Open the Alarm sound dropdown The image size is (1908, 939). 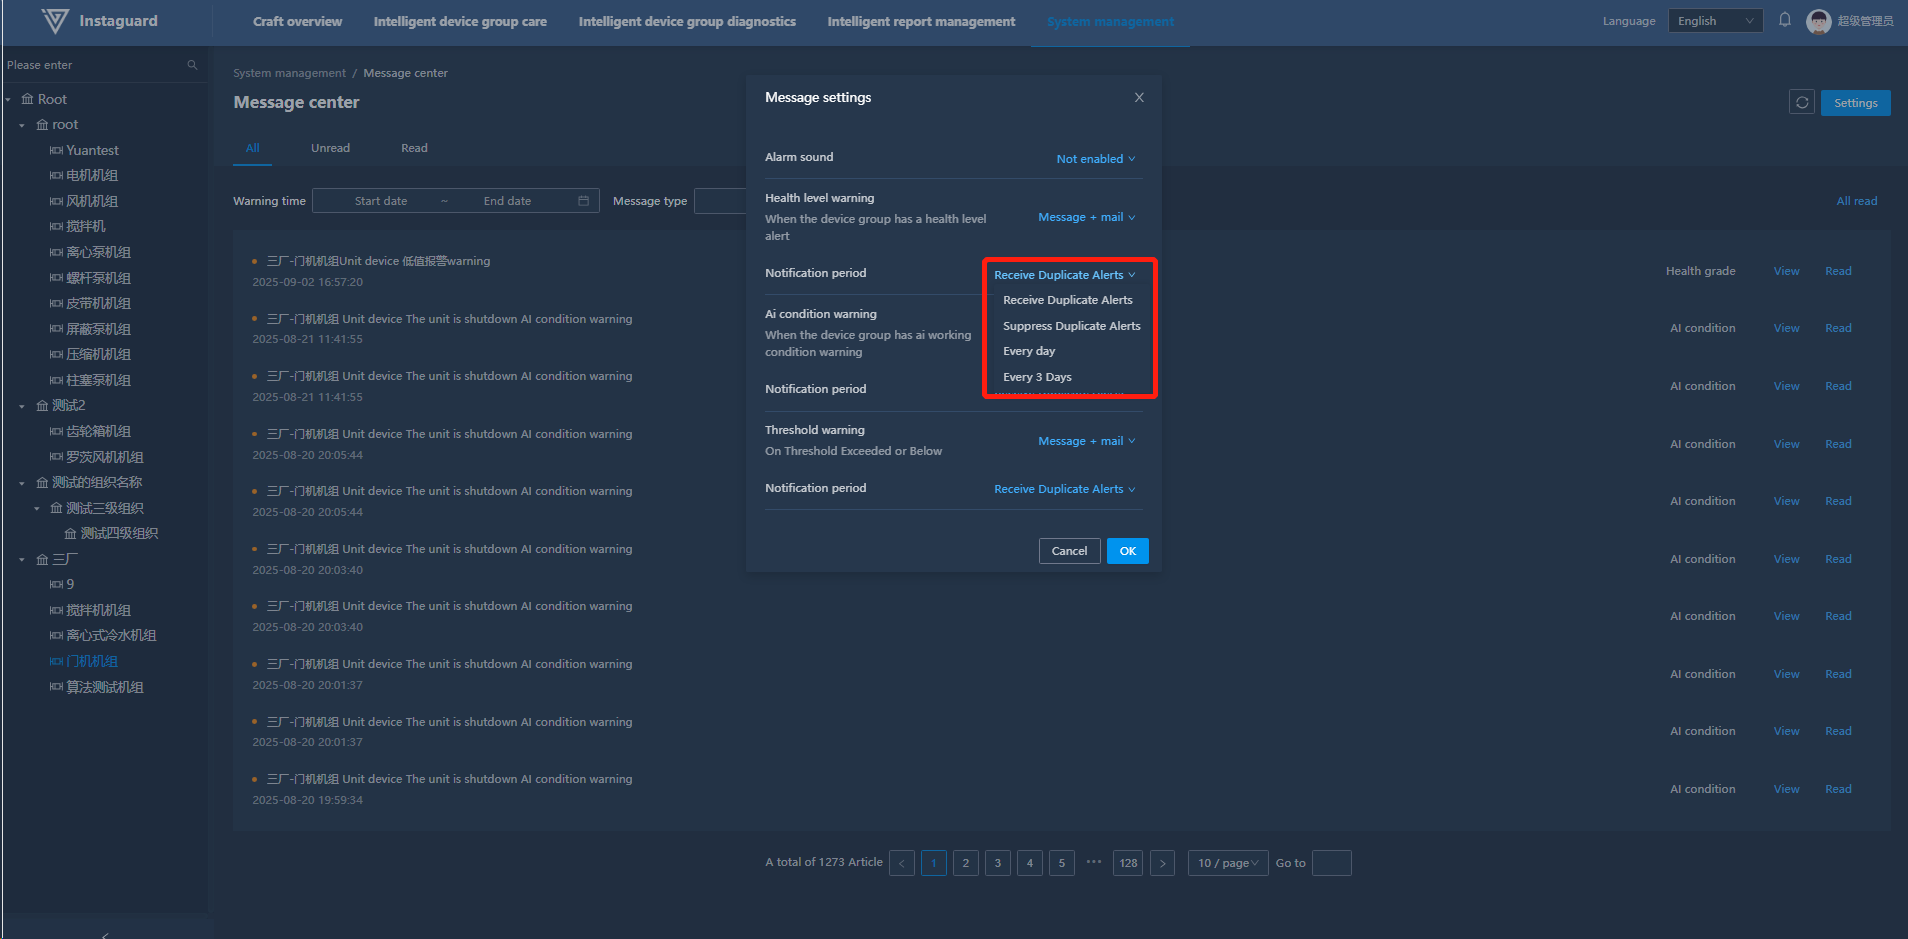[x=1096, y=159]
